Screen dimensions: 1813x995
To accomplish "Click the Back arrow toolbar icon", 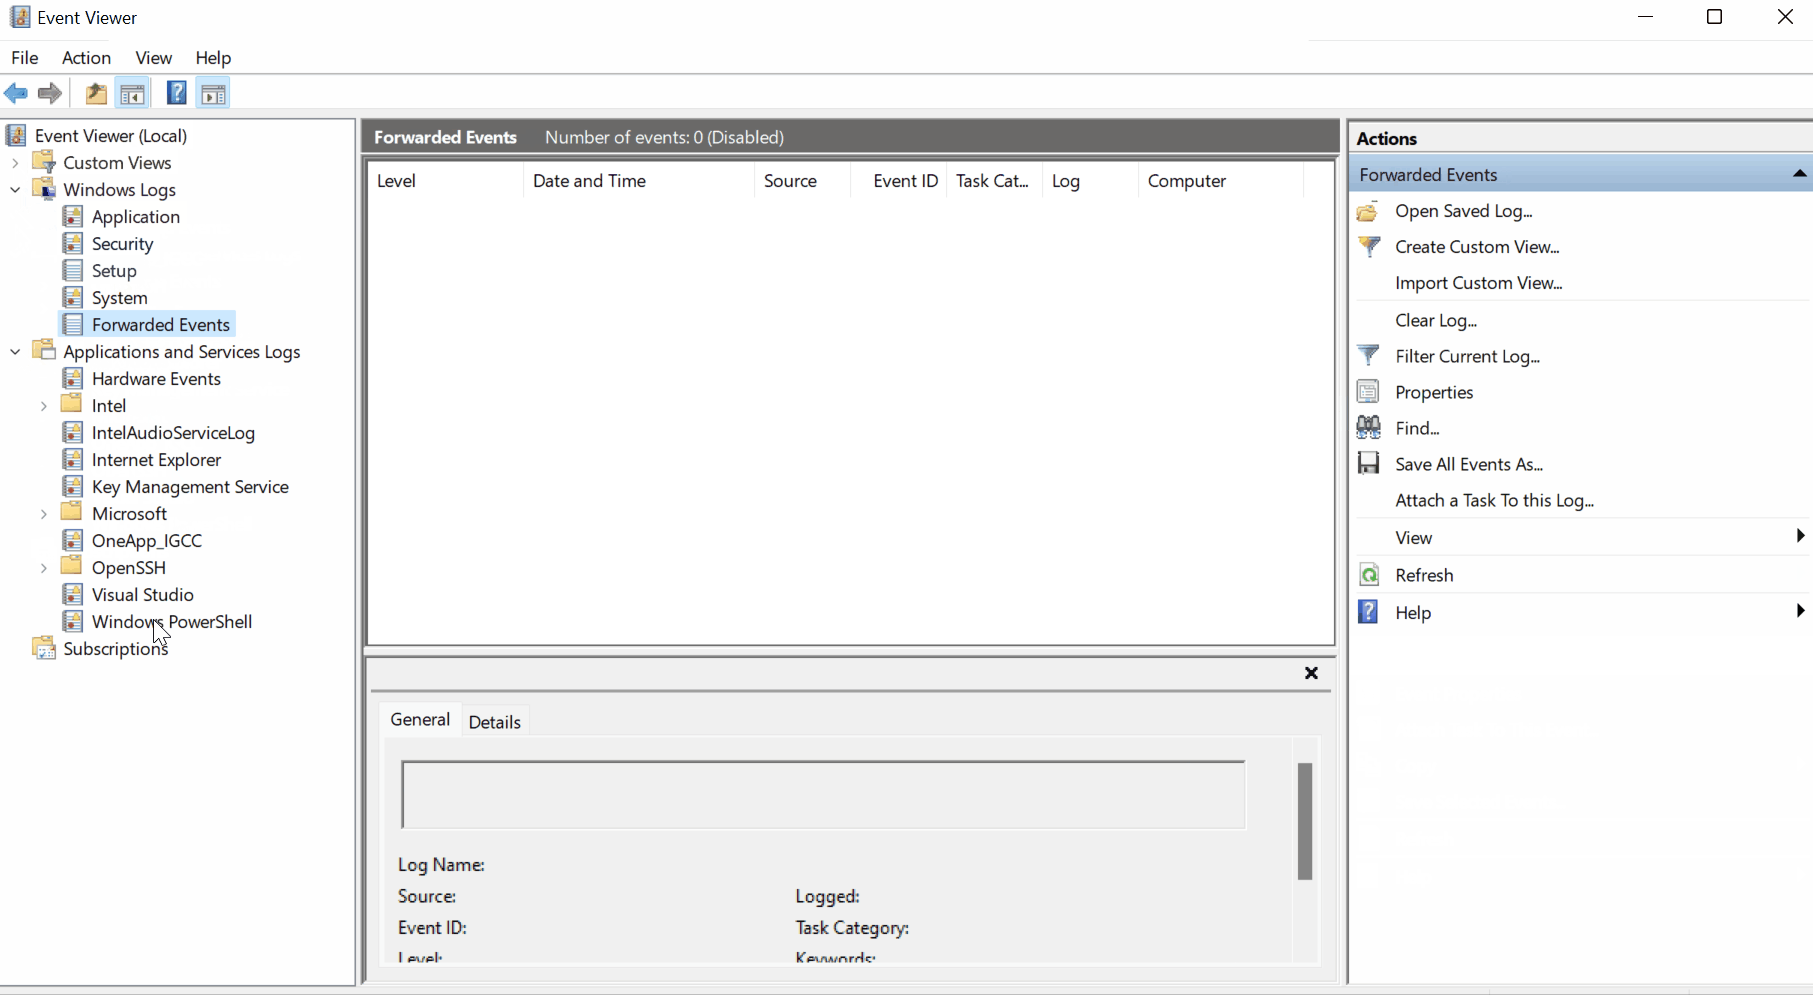I will (16, 94).
